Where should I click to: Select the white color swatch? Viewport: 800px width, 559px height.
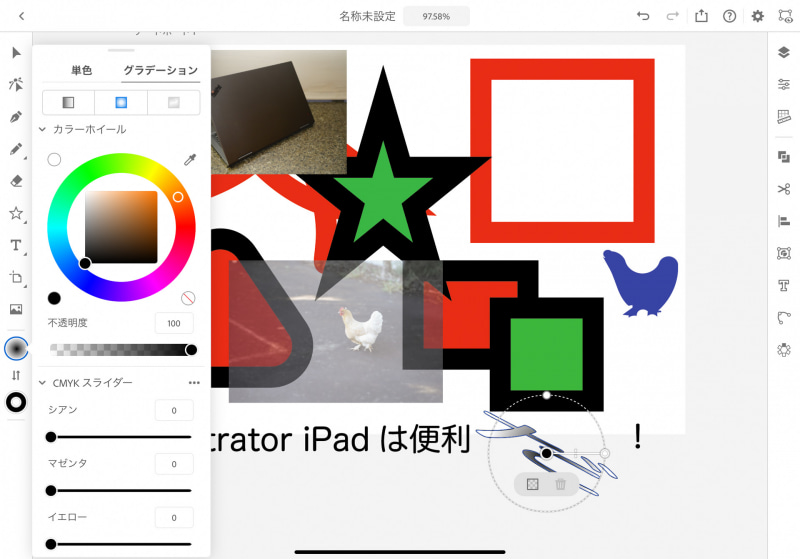click(x=54, y=160)
